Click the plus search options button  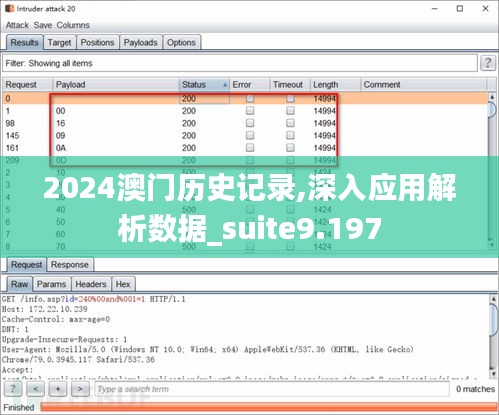(x=58, y=389)
